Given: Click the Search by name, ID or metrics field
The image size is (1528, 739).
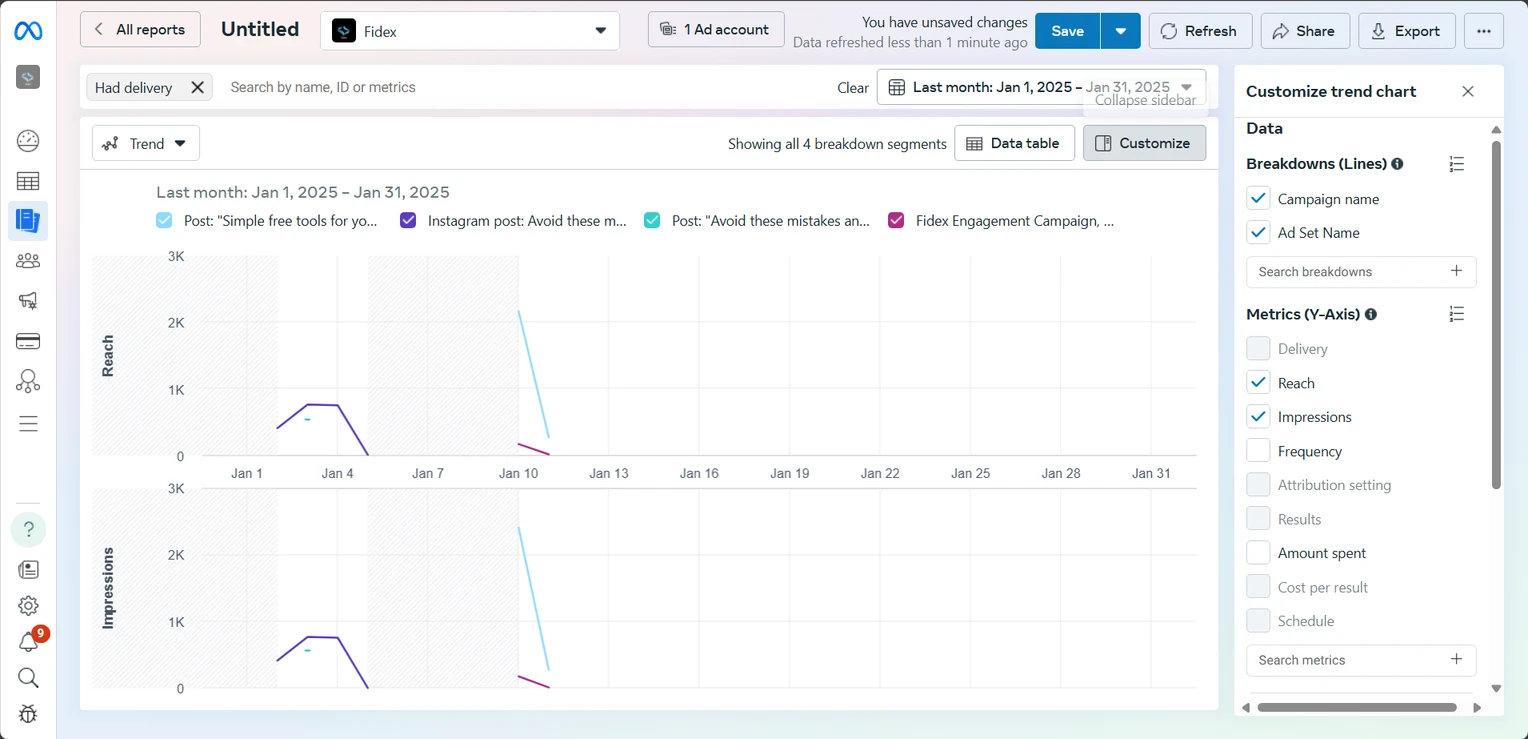Looking at the screenshot, I should pos(525,87).
